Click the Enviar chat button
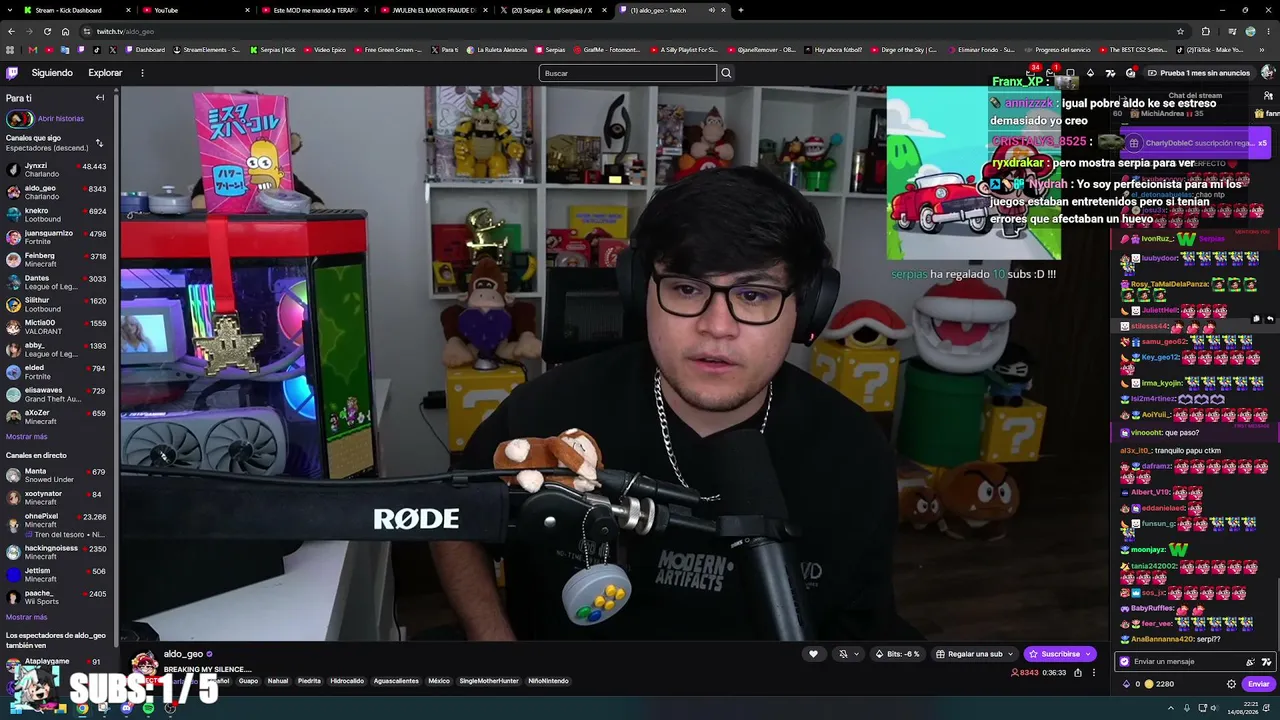1280x720 pixels. pos(1258,684)
